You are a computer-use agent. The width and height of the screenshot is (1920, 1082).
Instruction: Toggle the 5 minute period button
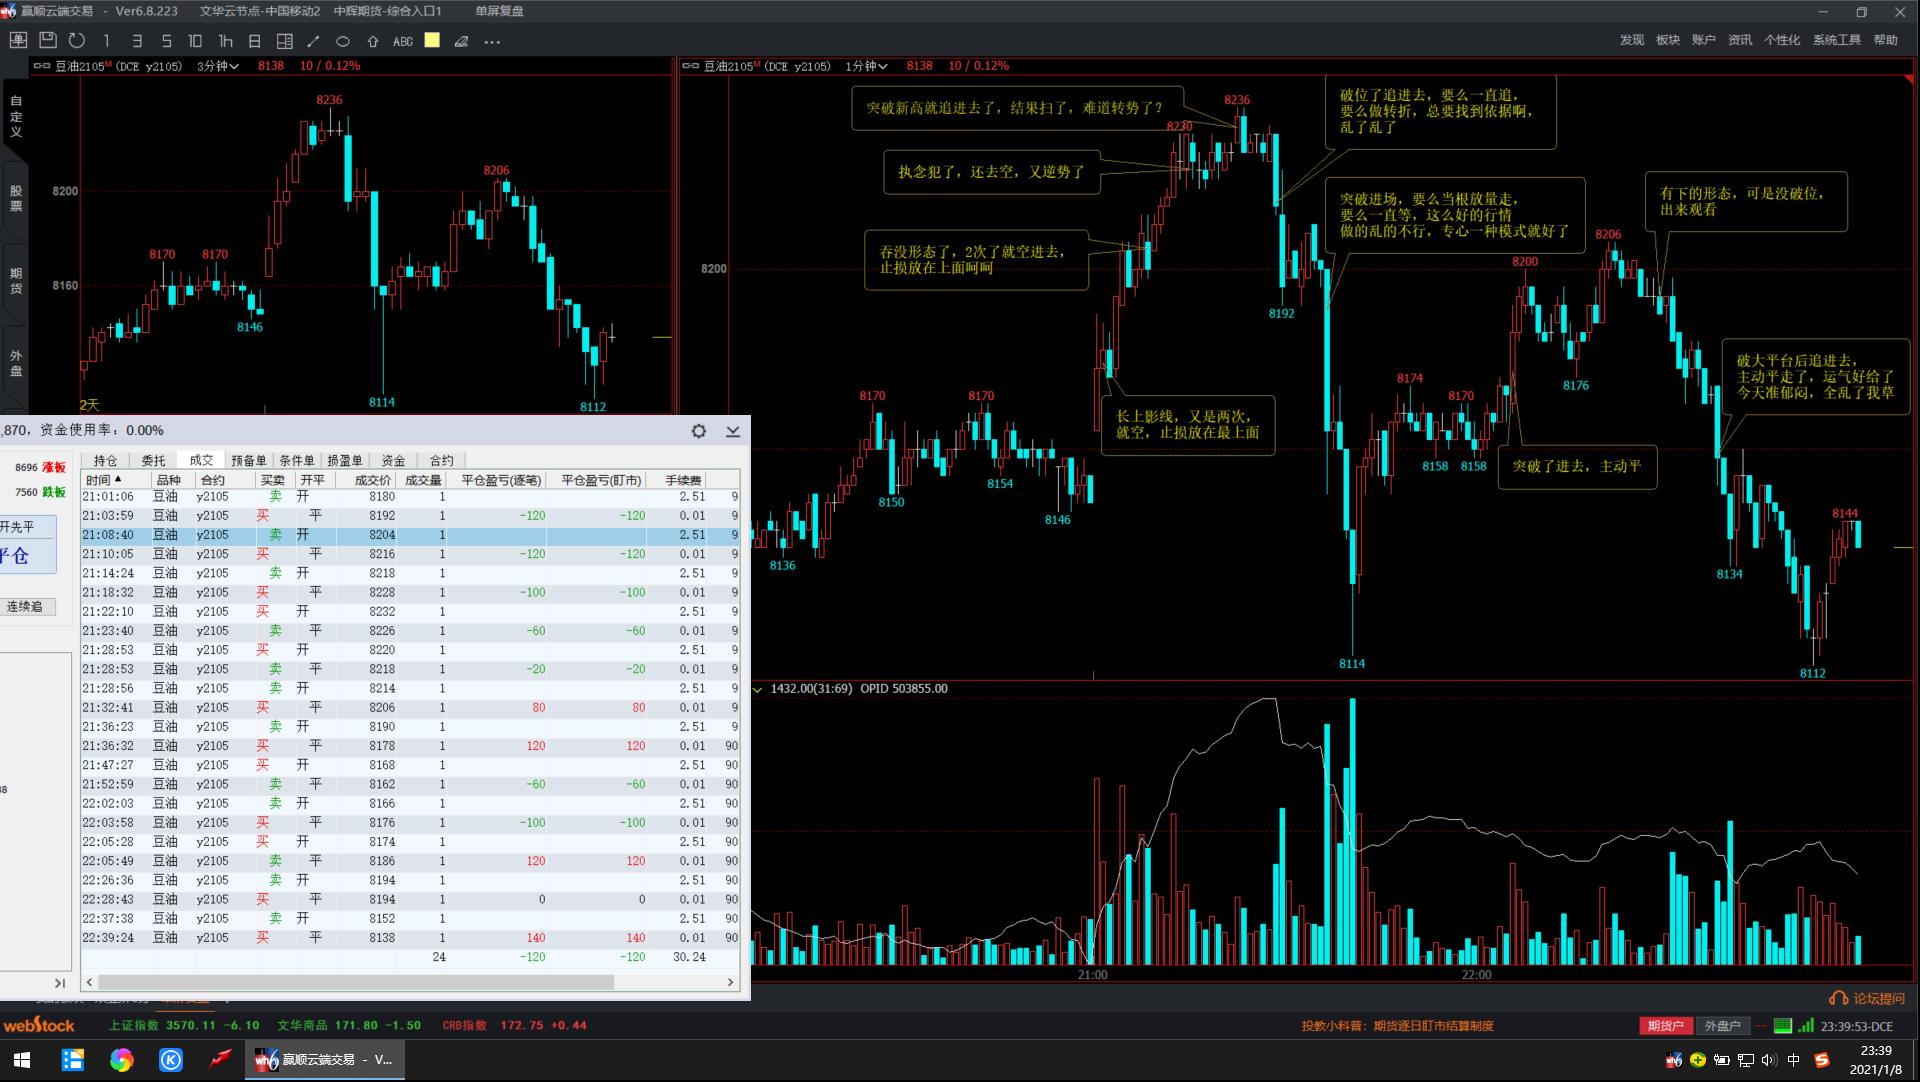(166, 41)
